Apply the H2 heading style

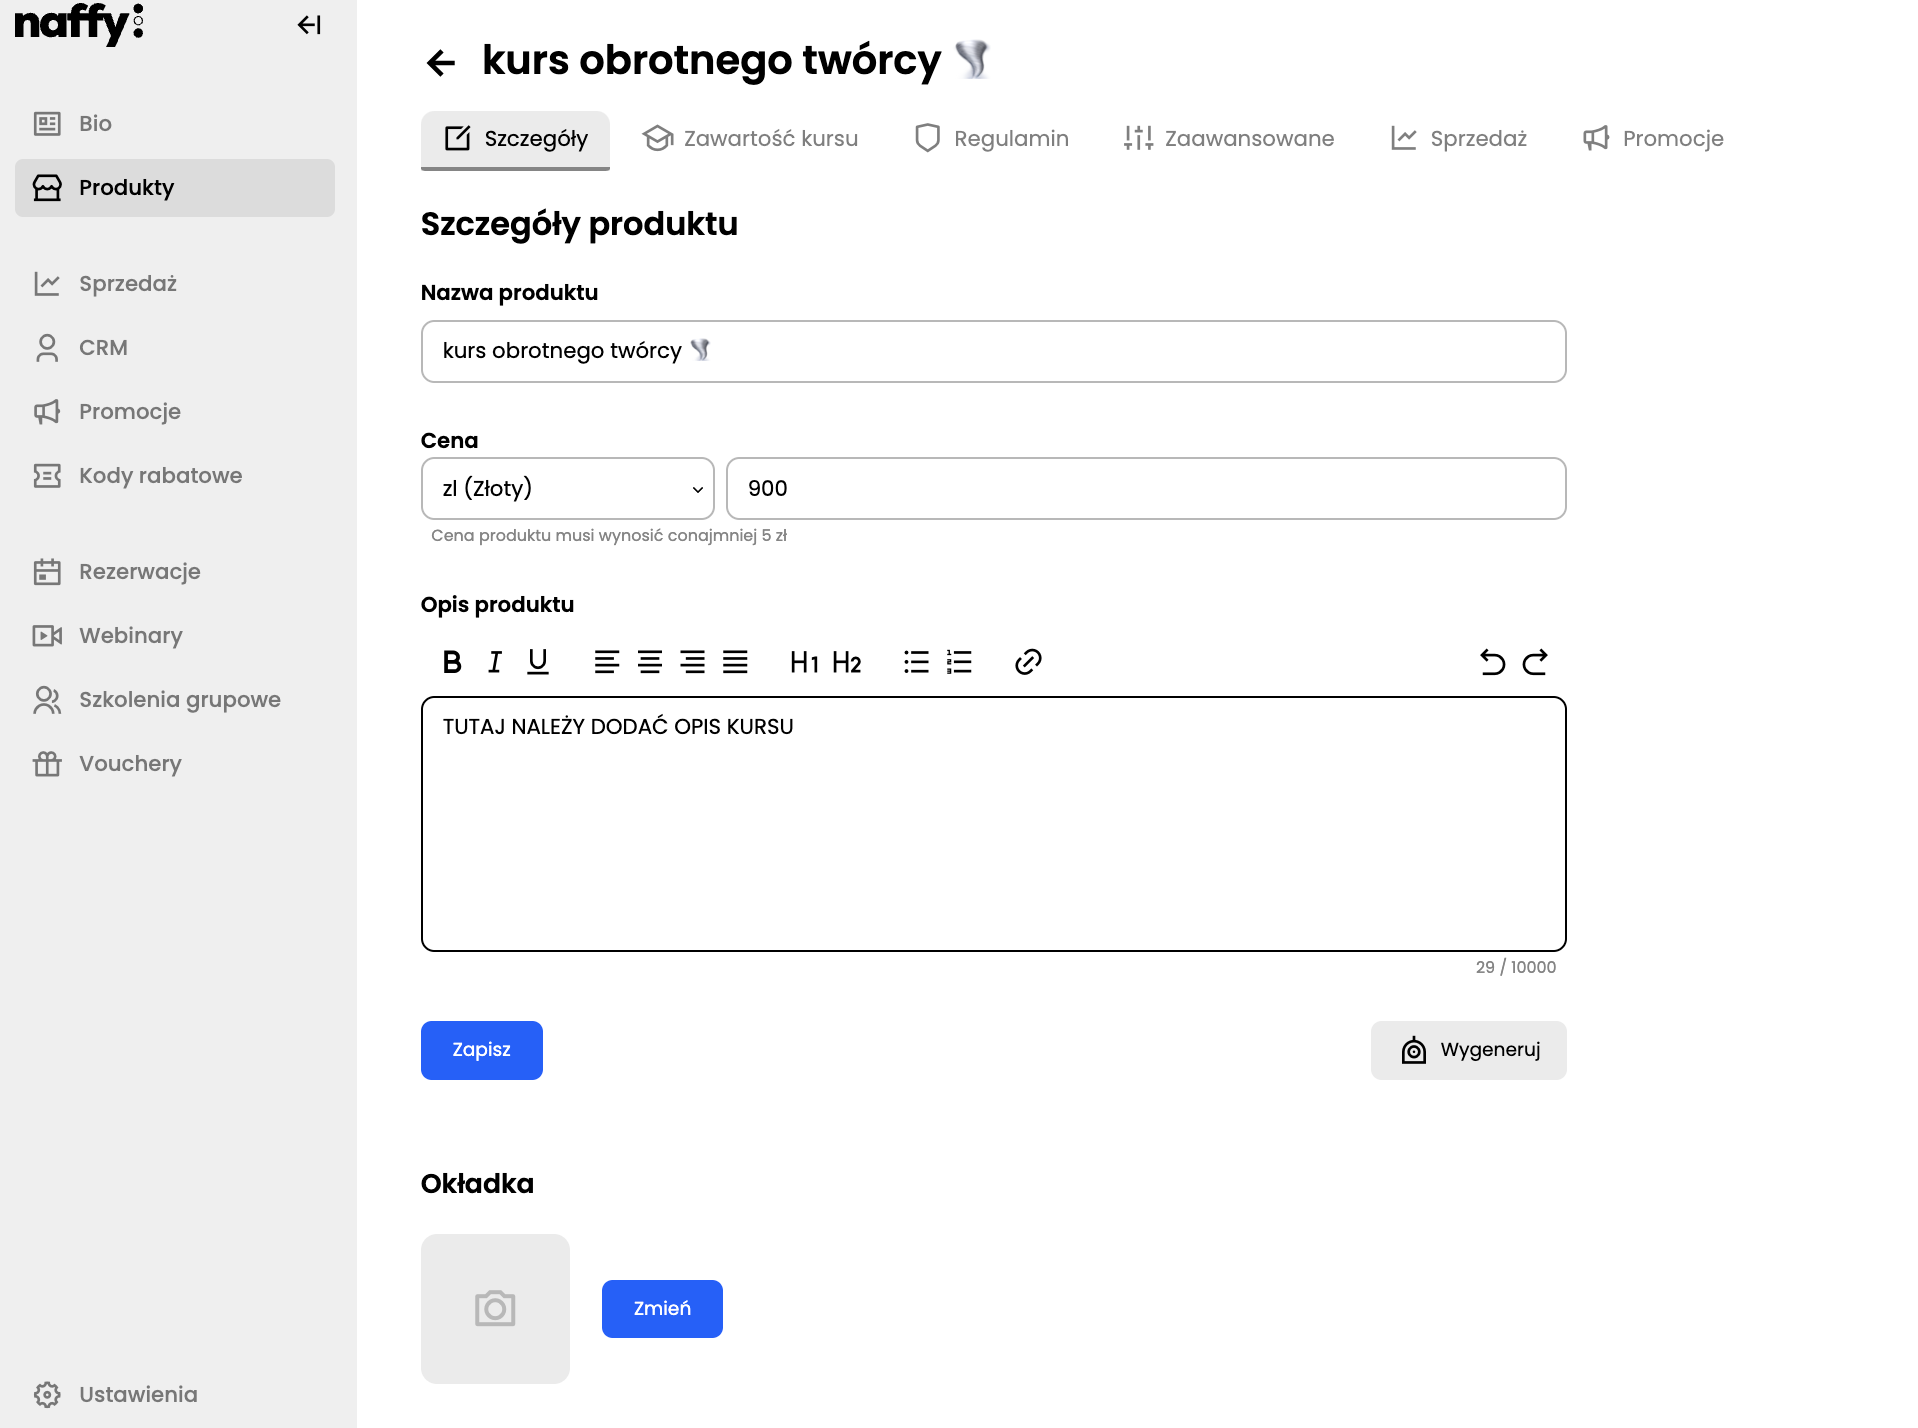pos(847,662)
